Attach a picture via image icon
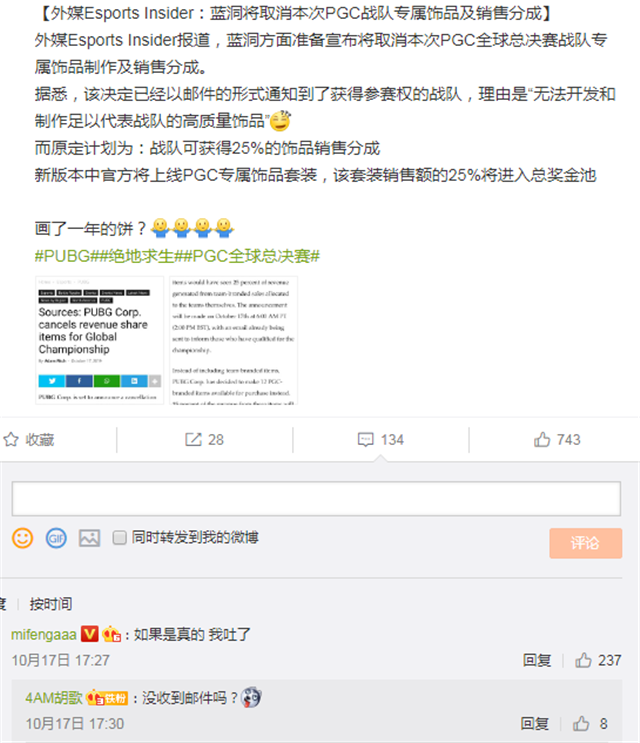This screenshot has height=743, width=640. click(90, 538)
